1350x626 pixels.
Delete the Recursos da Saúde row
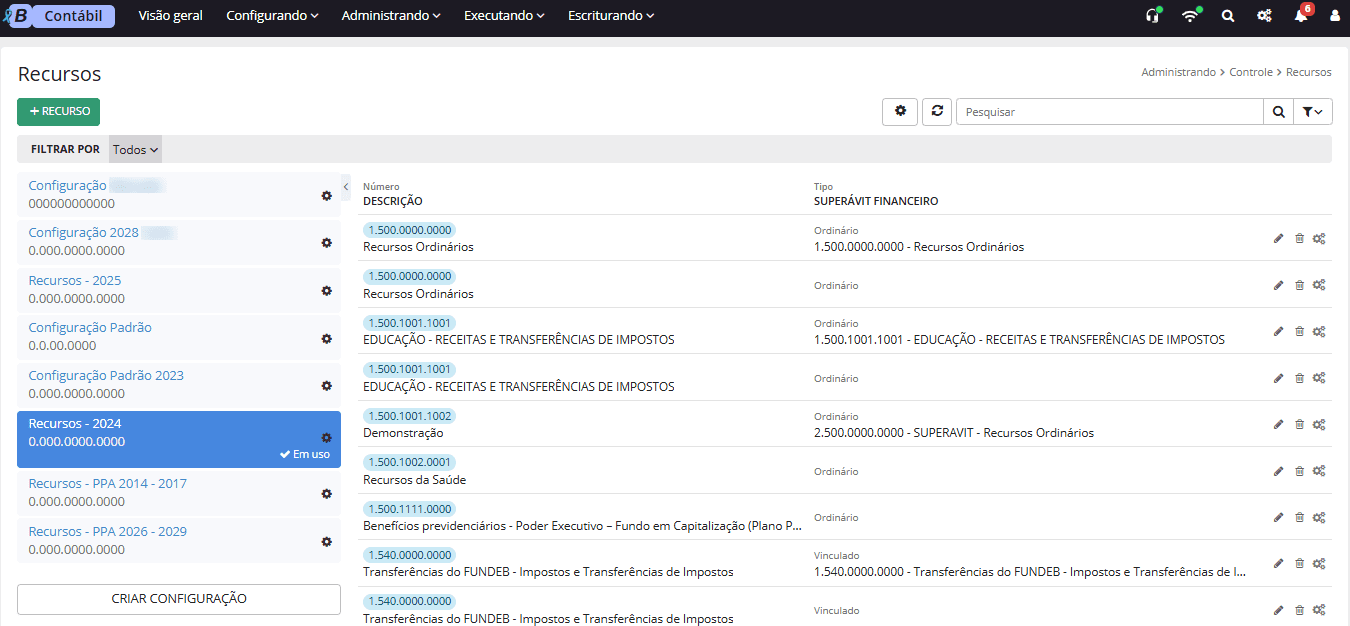pyautogui.click(x=1299, y=471)
